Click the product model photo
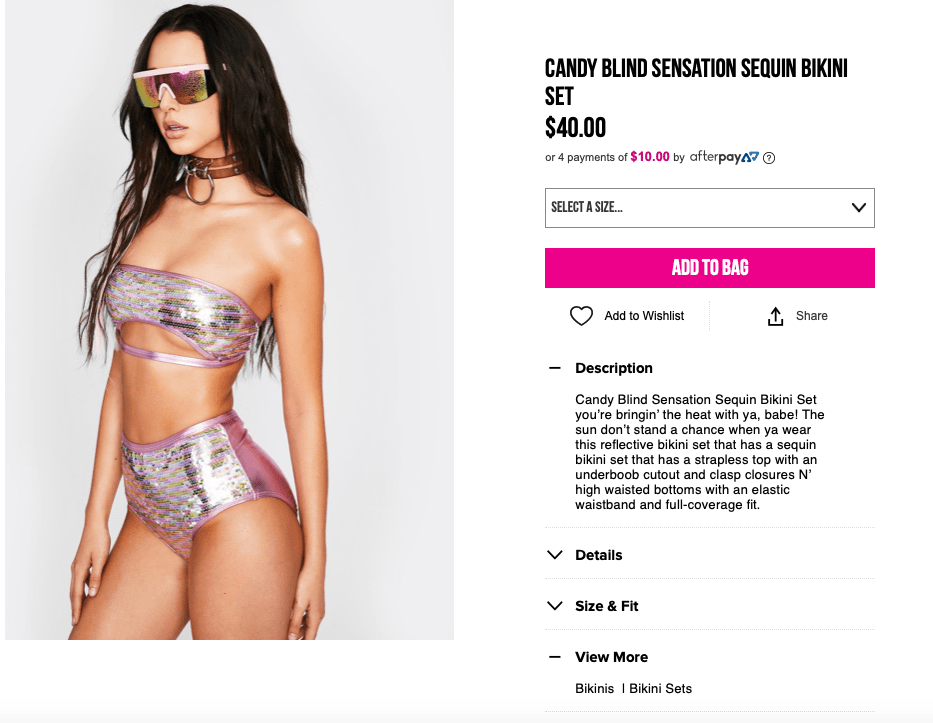This screenshot has width=933, height=723. 229,320
